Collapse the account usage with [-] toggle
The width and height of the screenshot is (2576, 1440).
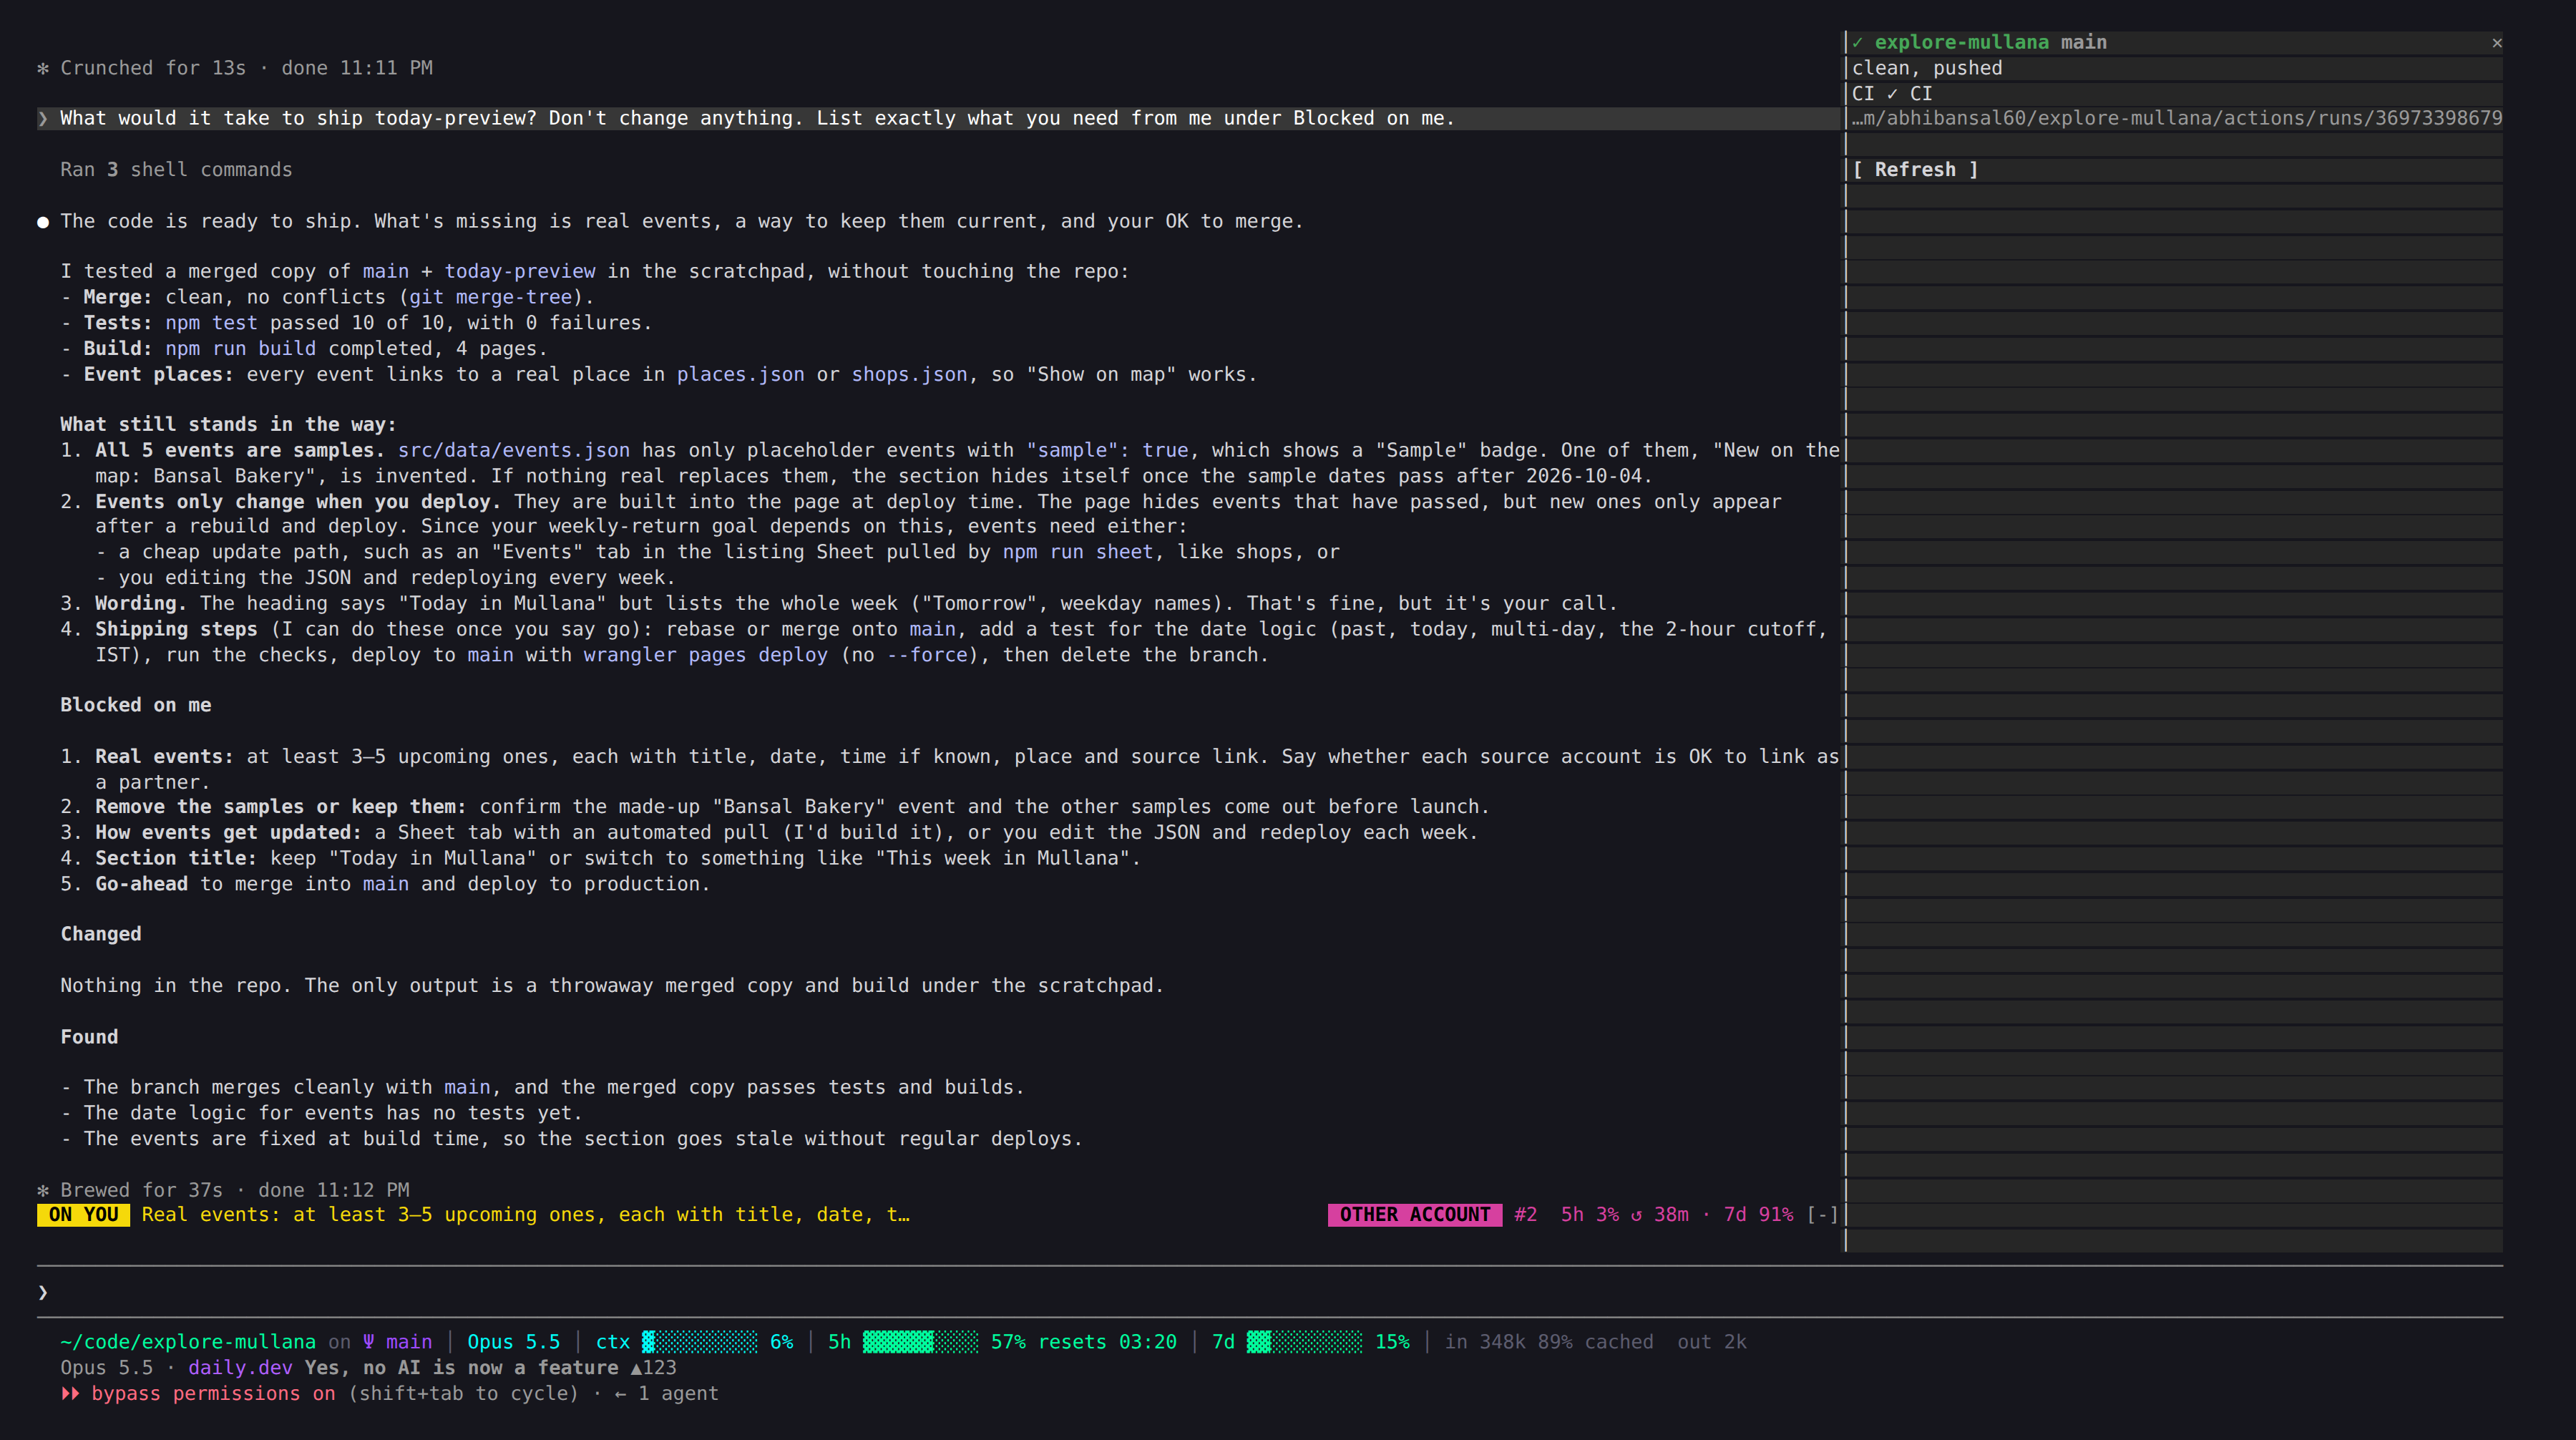pyautogui.click(x=1822, y=1214)
